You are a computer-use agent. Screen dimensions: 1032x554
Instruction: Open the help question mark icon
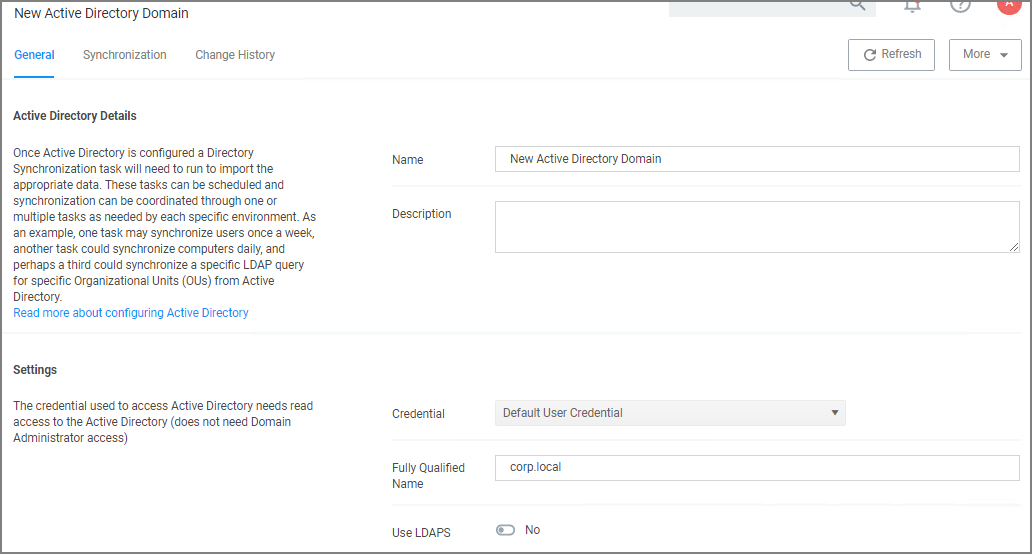960,5
